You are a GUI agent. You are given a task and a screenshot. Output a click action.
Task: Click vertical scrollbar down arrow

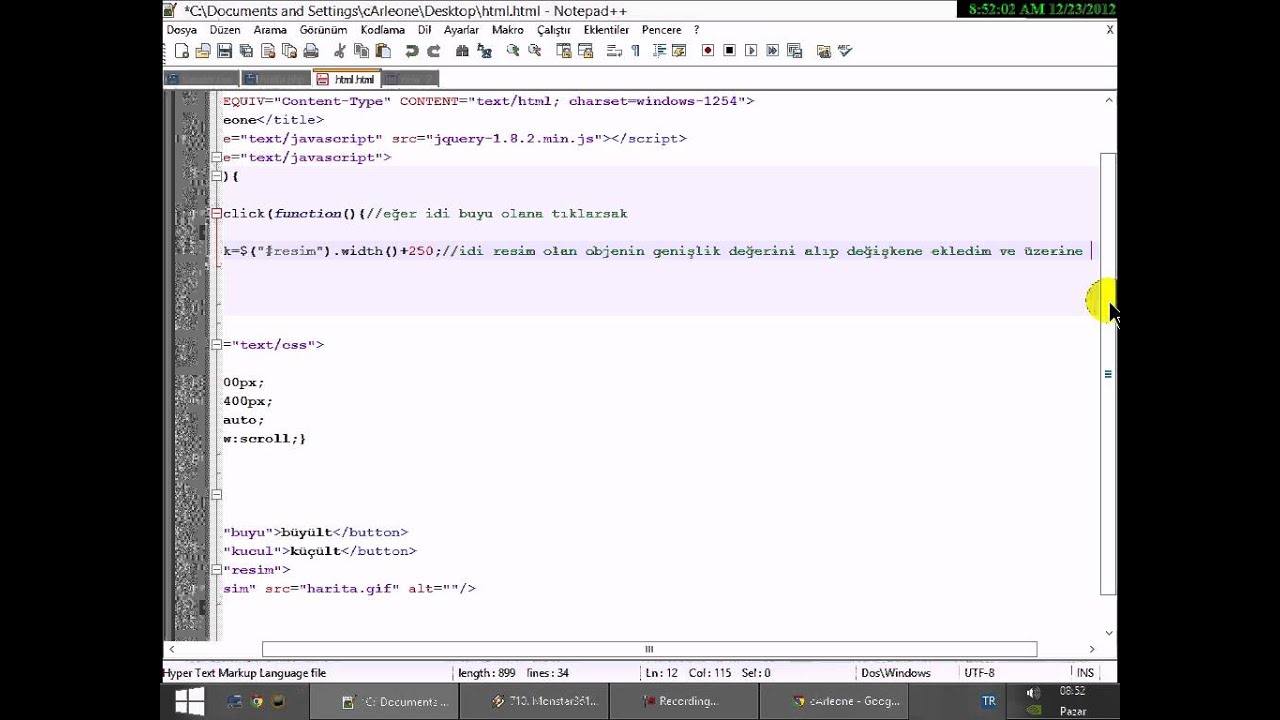[x=1108, y=632]
